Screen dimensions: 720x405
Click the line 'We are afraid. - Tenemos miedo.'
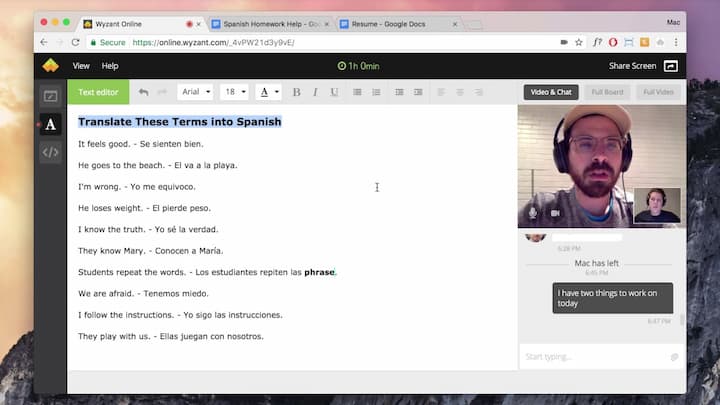tap(143, 293)
